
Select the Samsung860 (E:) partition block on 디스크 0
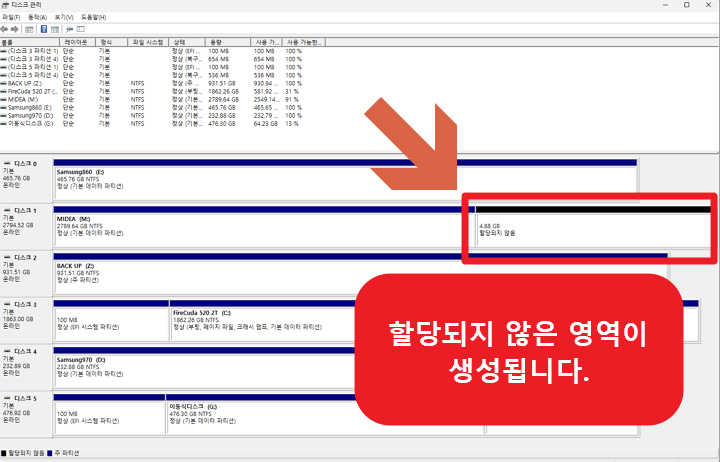click(x=345, y=180)
